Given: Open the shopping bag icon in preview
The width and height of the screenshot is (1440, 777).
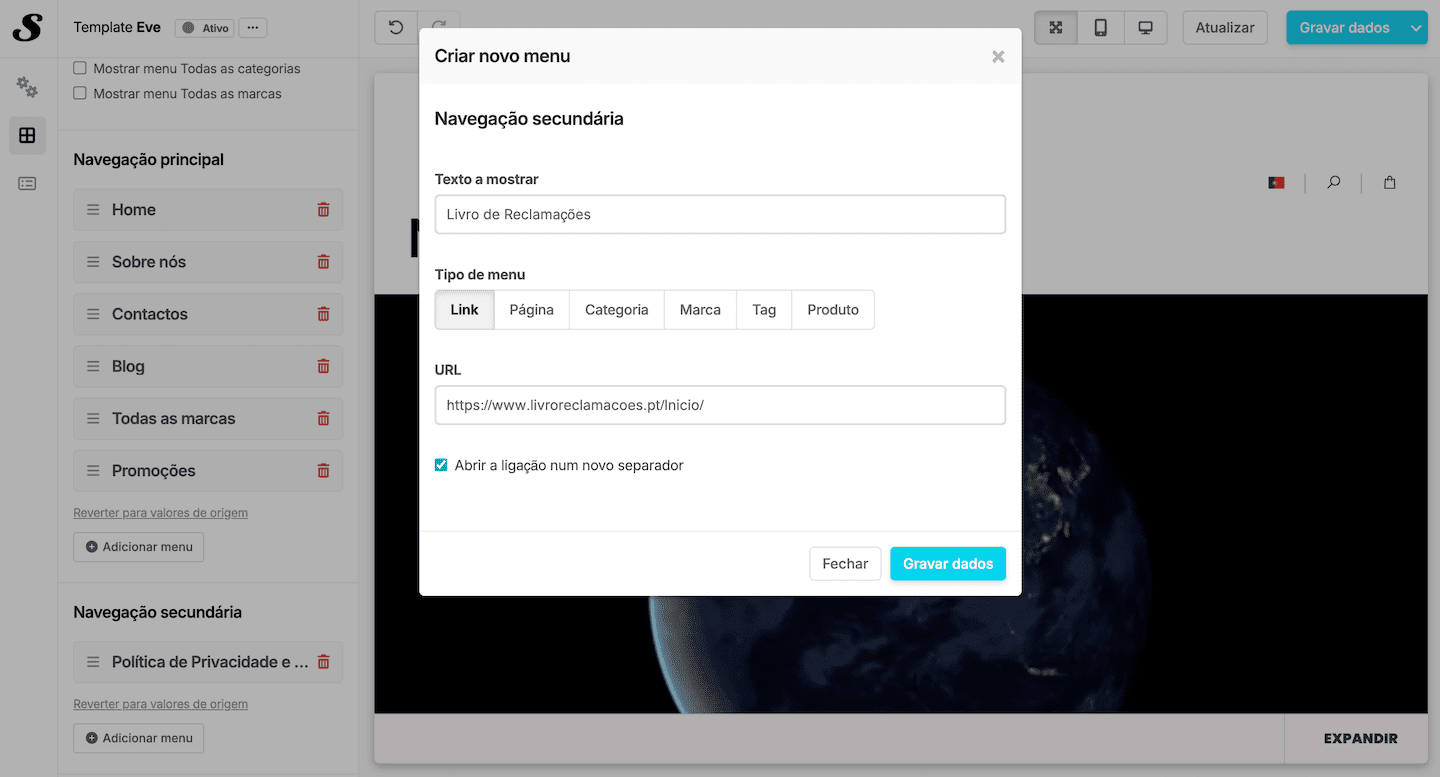Looking at the screenshot, I should click(x=1389, y=183).
